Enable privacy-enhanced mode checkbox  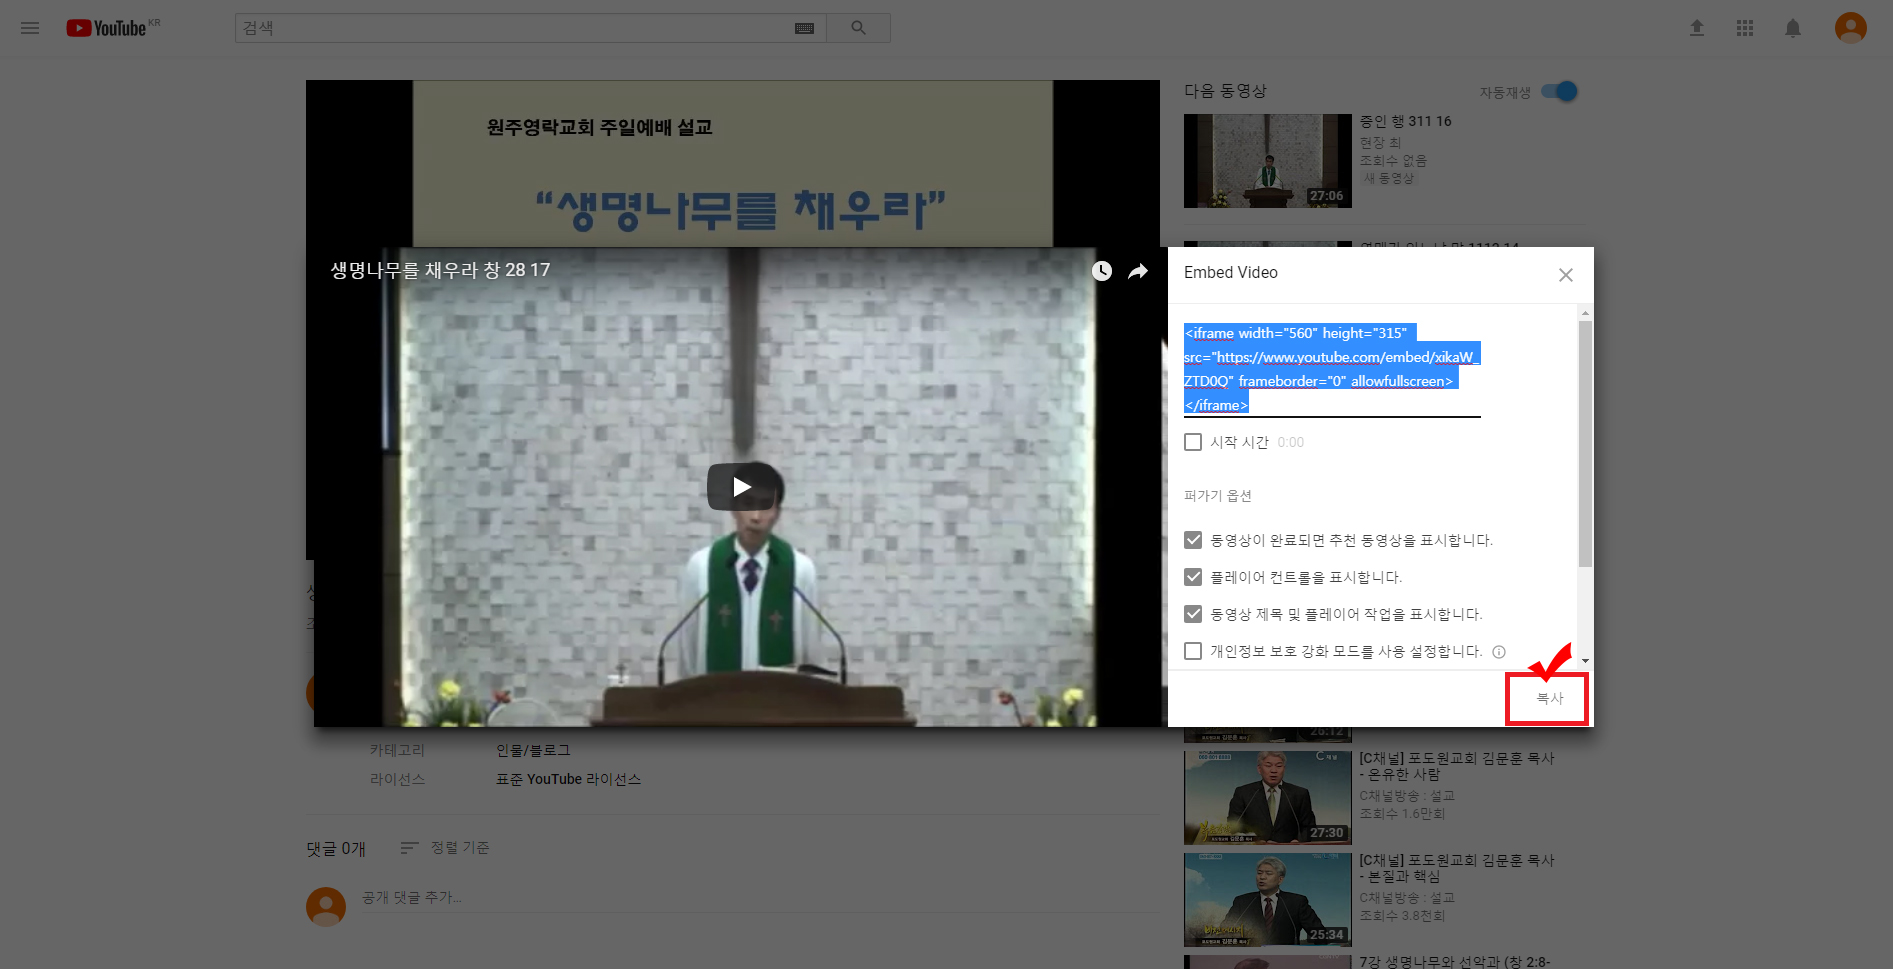point(1193,651)
